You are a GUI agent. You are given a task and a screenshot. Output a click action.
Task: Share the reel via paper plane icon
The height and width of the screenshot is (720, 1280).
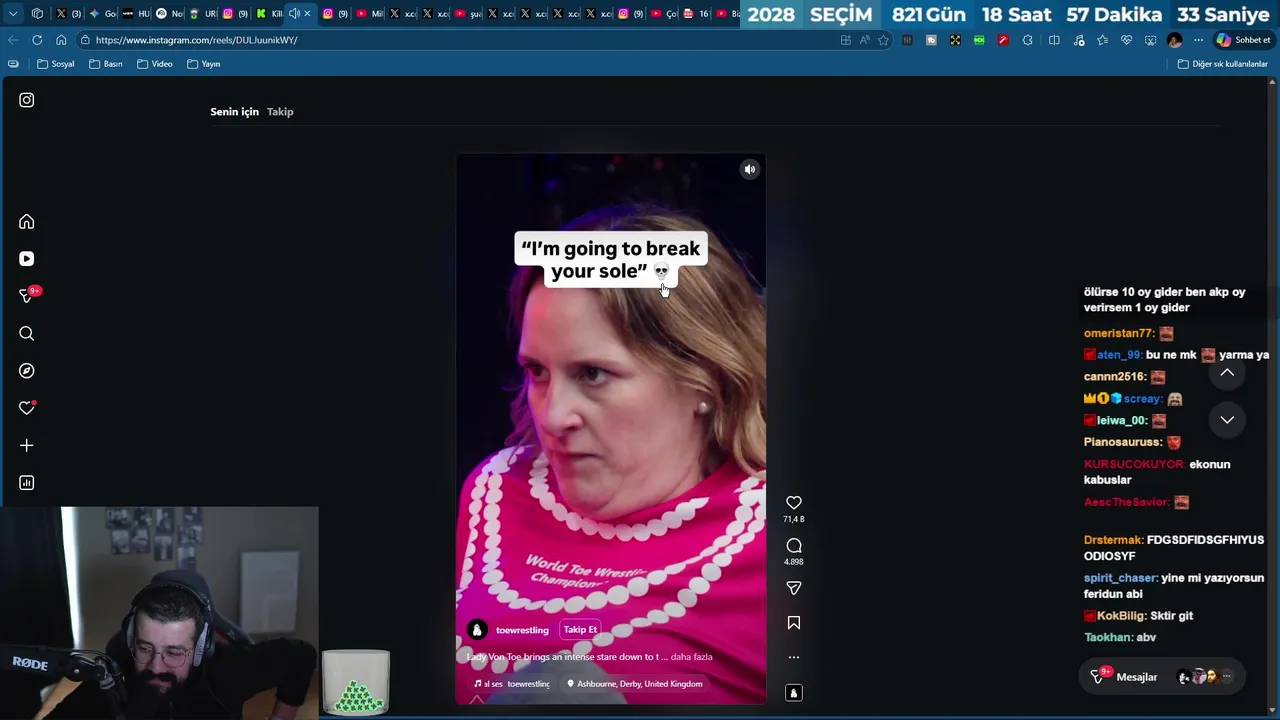(794, 589)
